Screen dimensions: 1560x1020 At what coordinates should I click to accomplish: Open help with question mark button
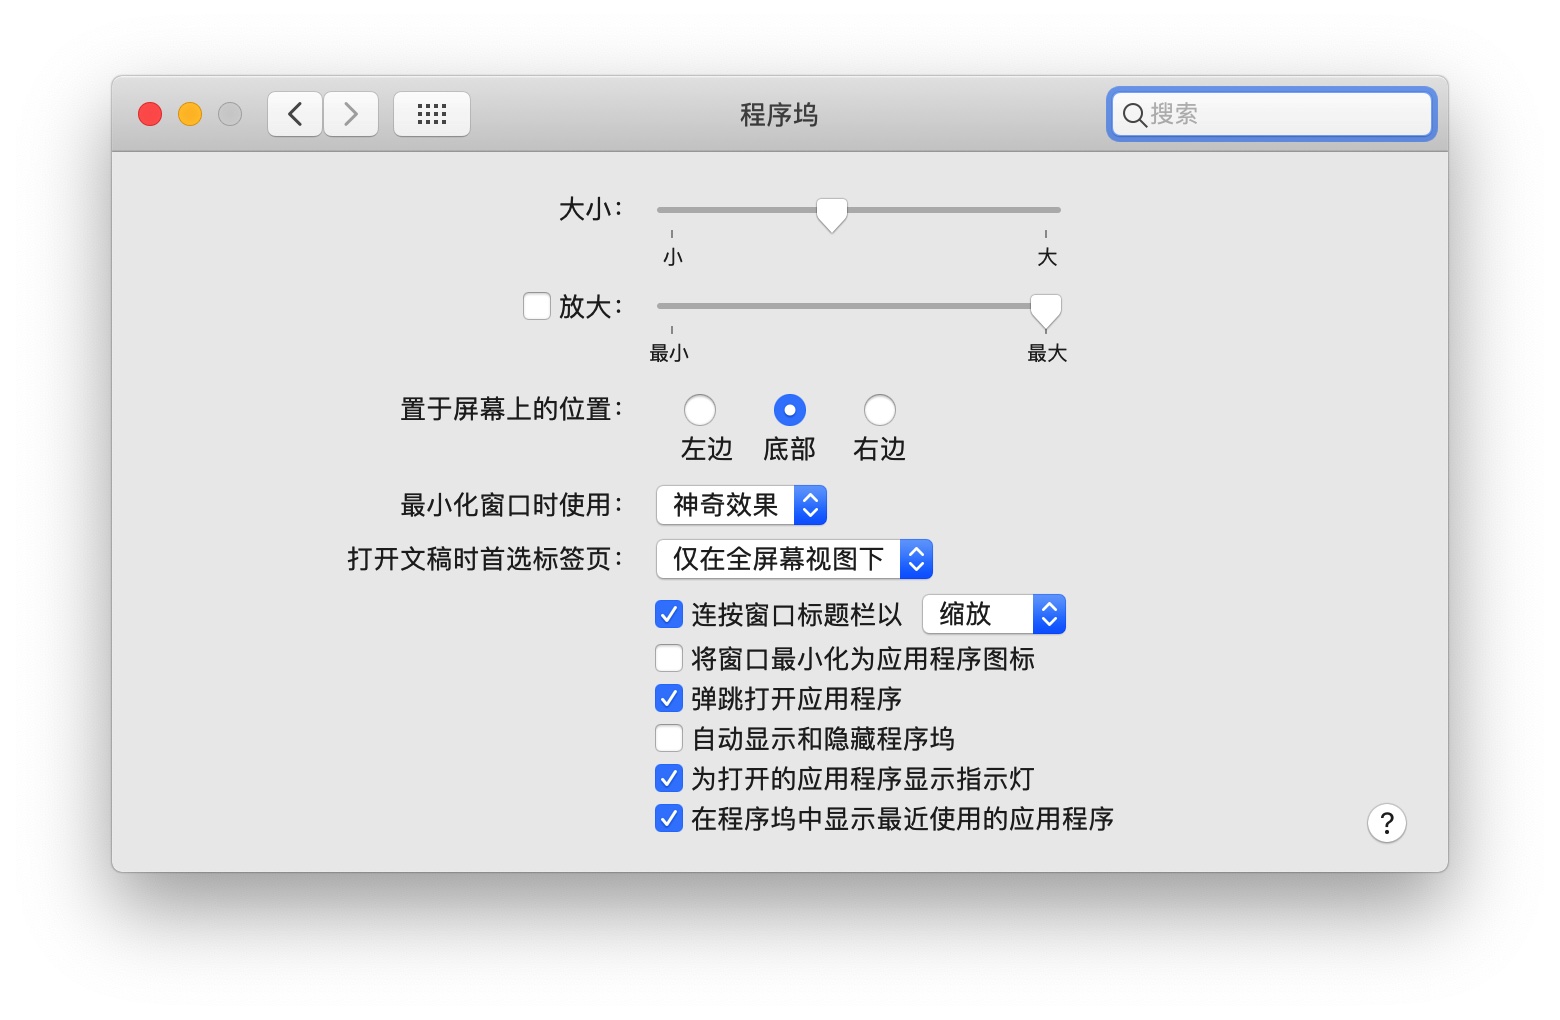coord(1386,823)
